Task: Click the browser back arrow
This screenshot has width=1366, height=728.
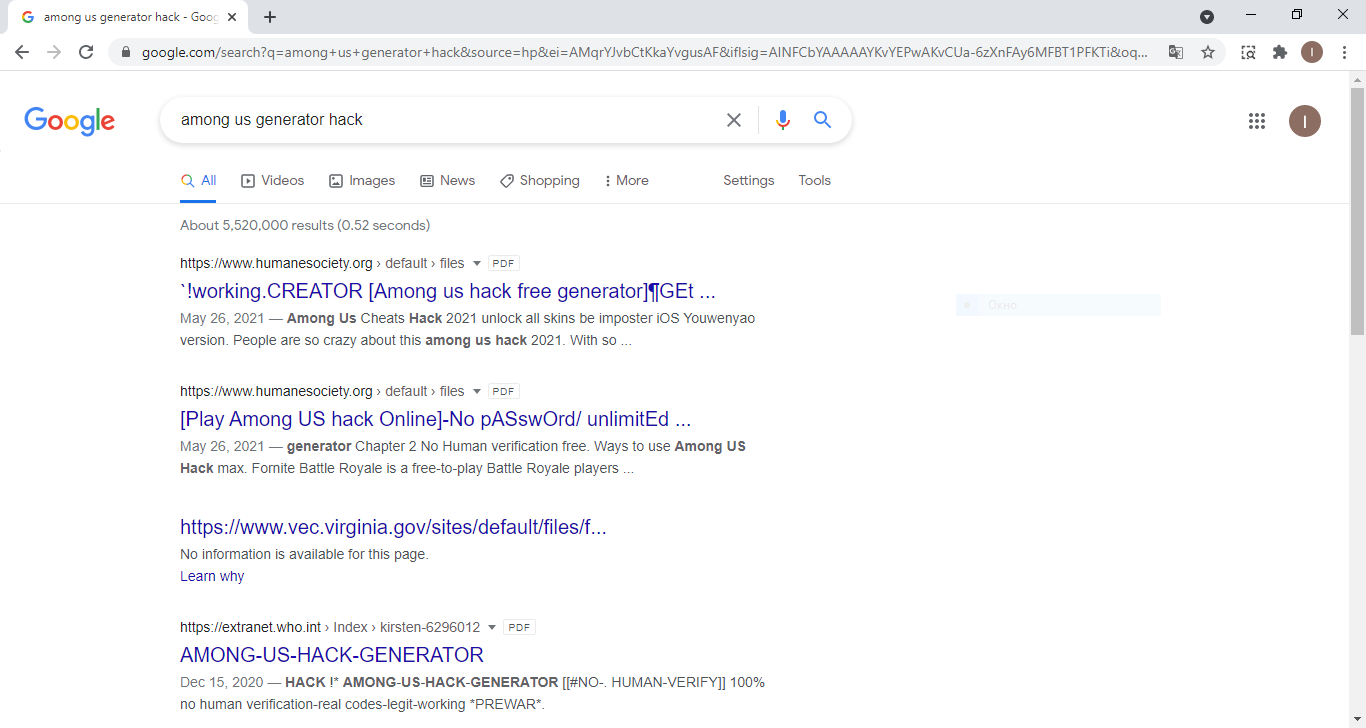Action: pyautogui.click(x=22, y=52)
